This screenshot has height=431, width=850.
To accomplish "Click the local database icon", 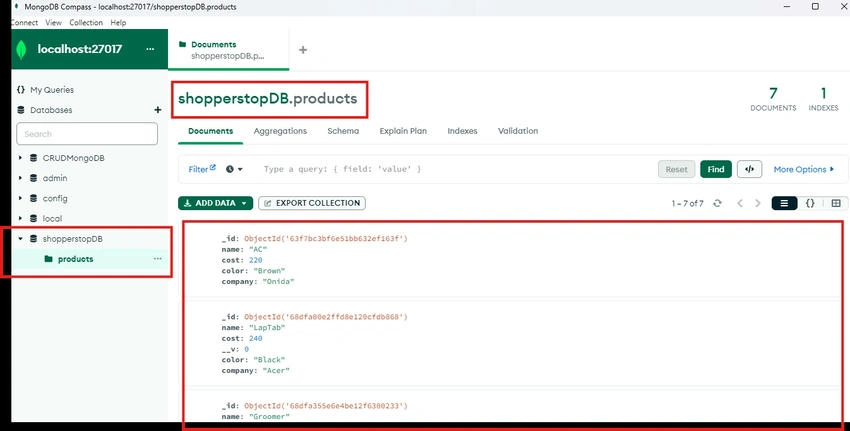I will (34, 218).
